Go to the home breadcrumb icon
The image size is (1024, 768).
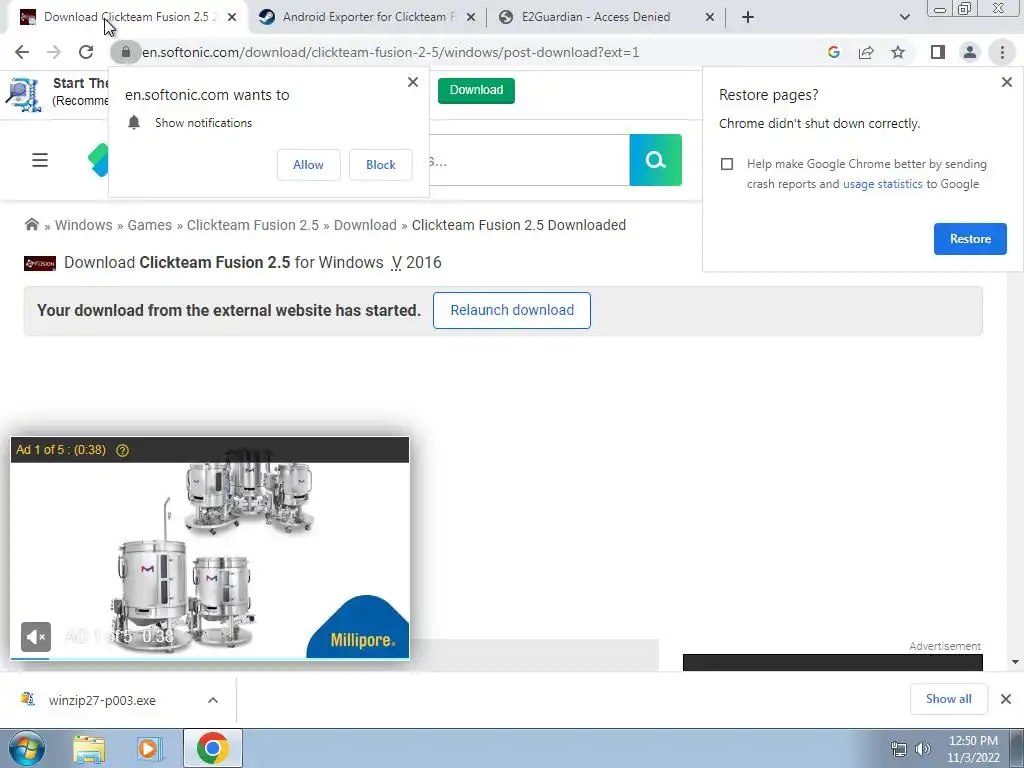coord(31,225)
